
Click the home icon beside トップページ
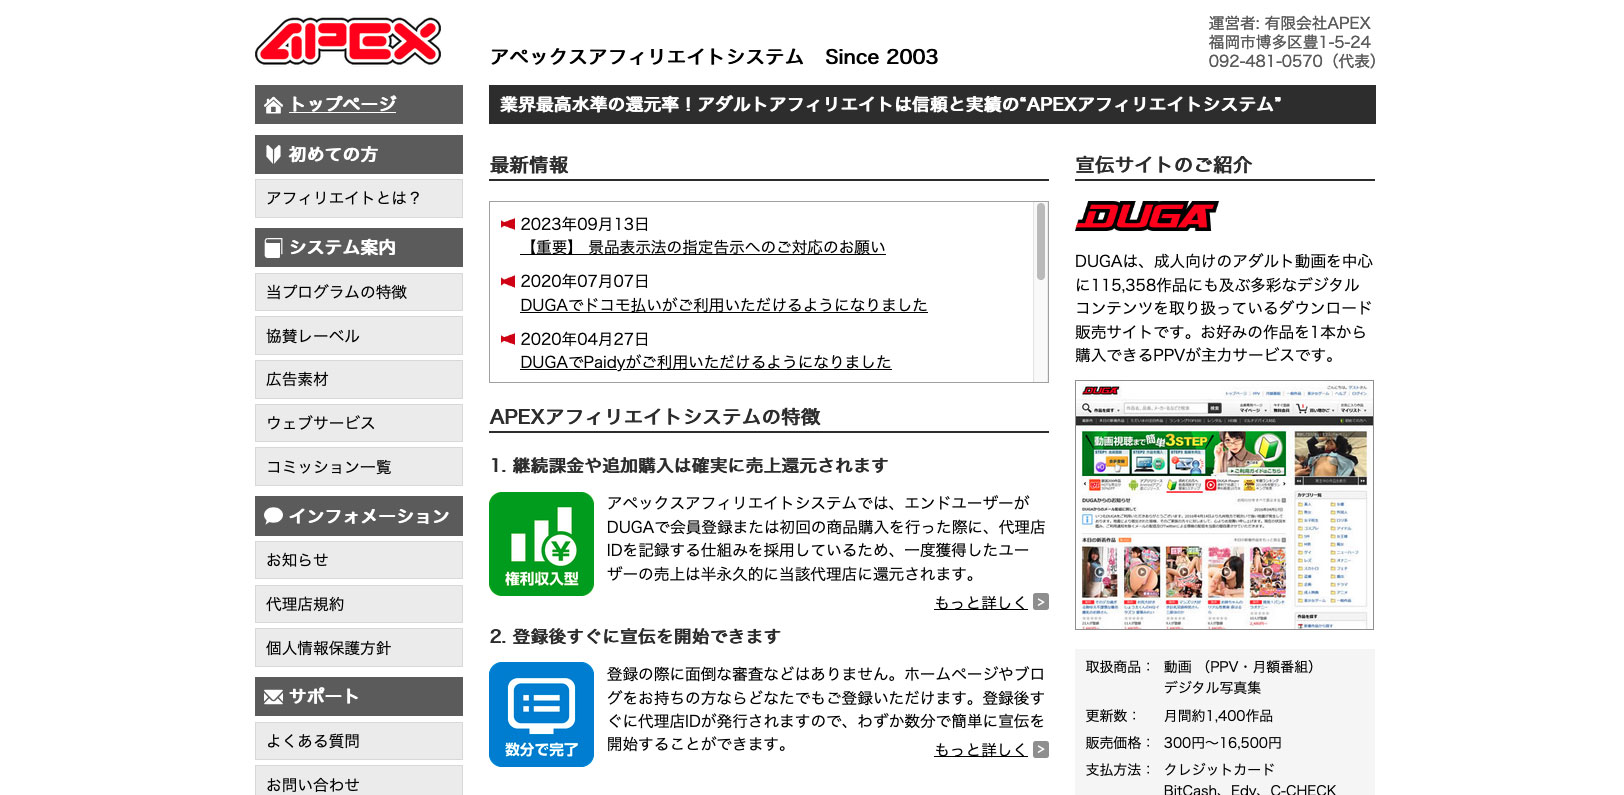pos(273,105)
